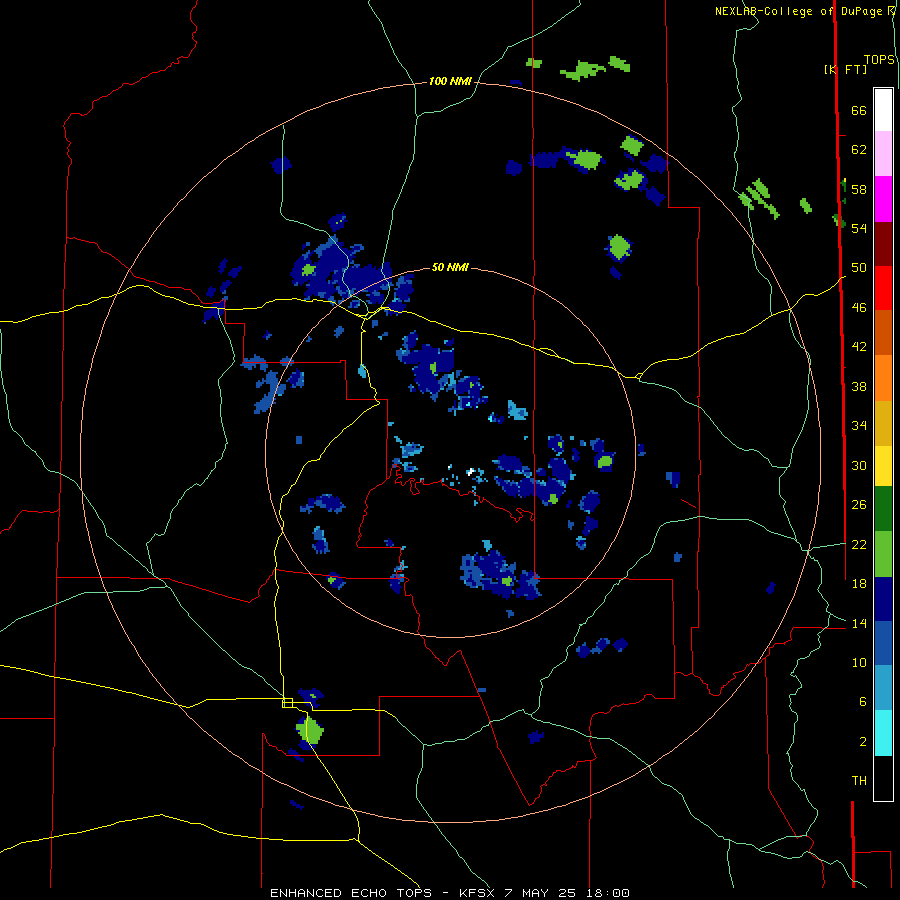The image size is (900, 900).
Task: Click the small yellow square city marker
Action: coord(288,703)
